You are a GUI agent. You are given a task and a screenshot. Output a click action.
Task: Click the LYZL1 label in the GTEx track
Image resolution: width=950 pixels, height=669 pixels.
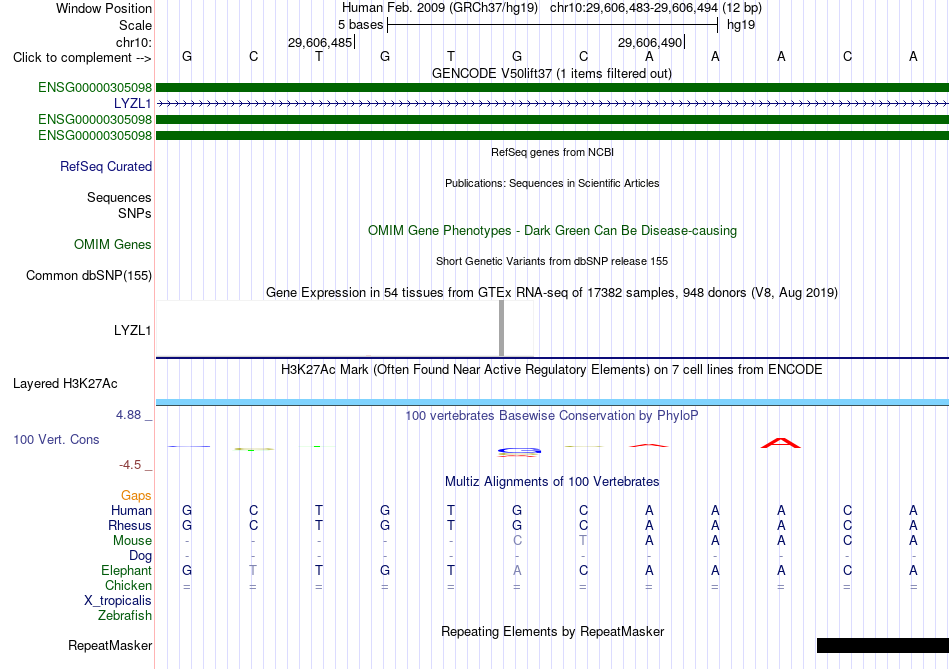(132, 330)
